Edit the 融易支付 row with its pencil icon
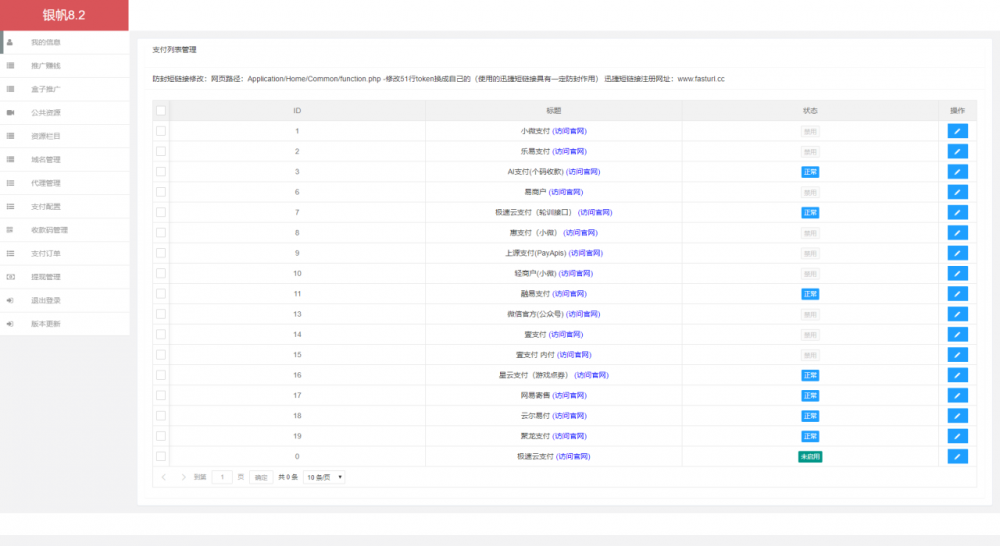The height and width of the screenshot is (546, 1000). 957,294
